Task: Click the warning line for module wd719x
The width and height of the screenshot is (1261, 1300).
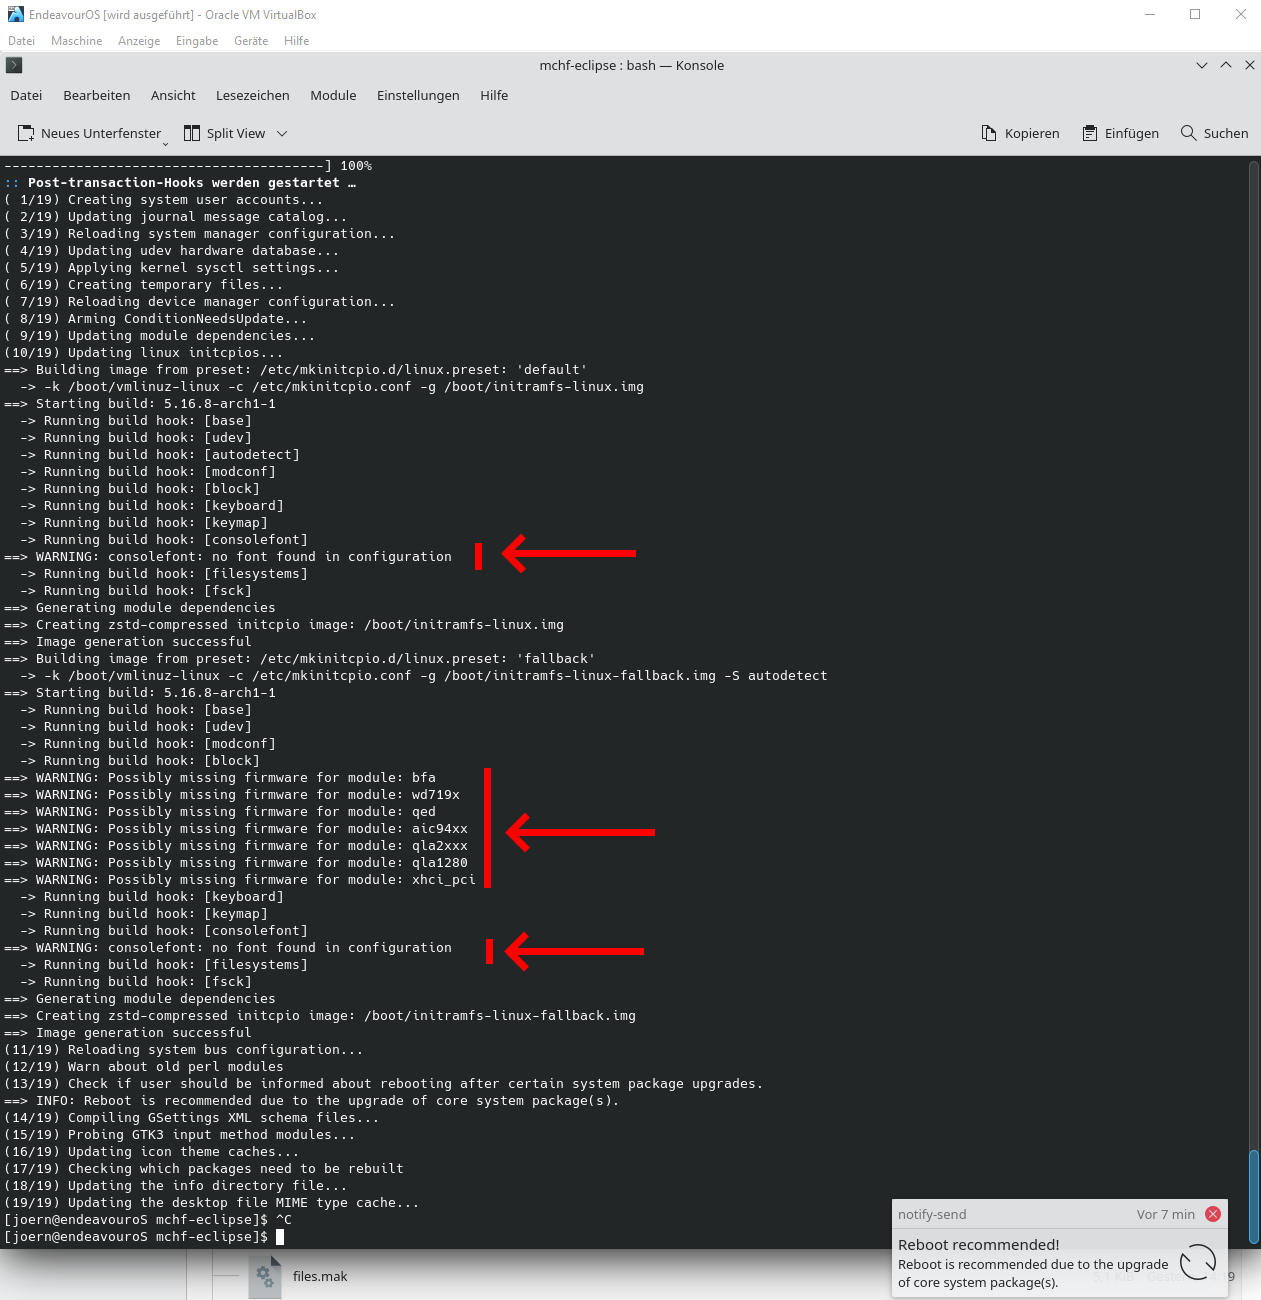Action: point(232,795)
